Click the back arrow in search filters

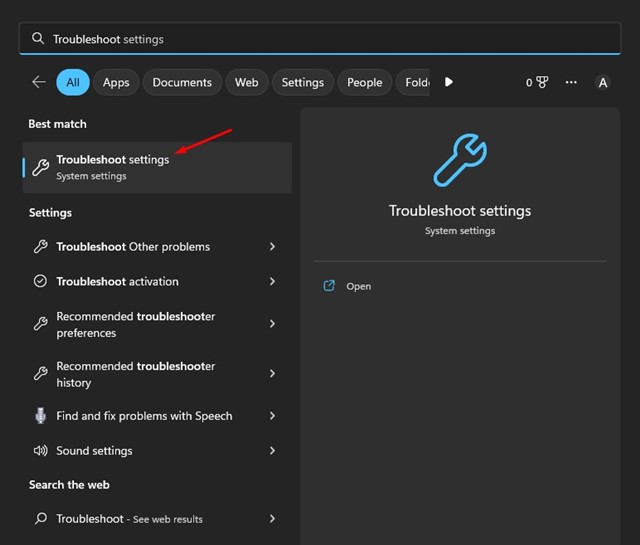39,82
